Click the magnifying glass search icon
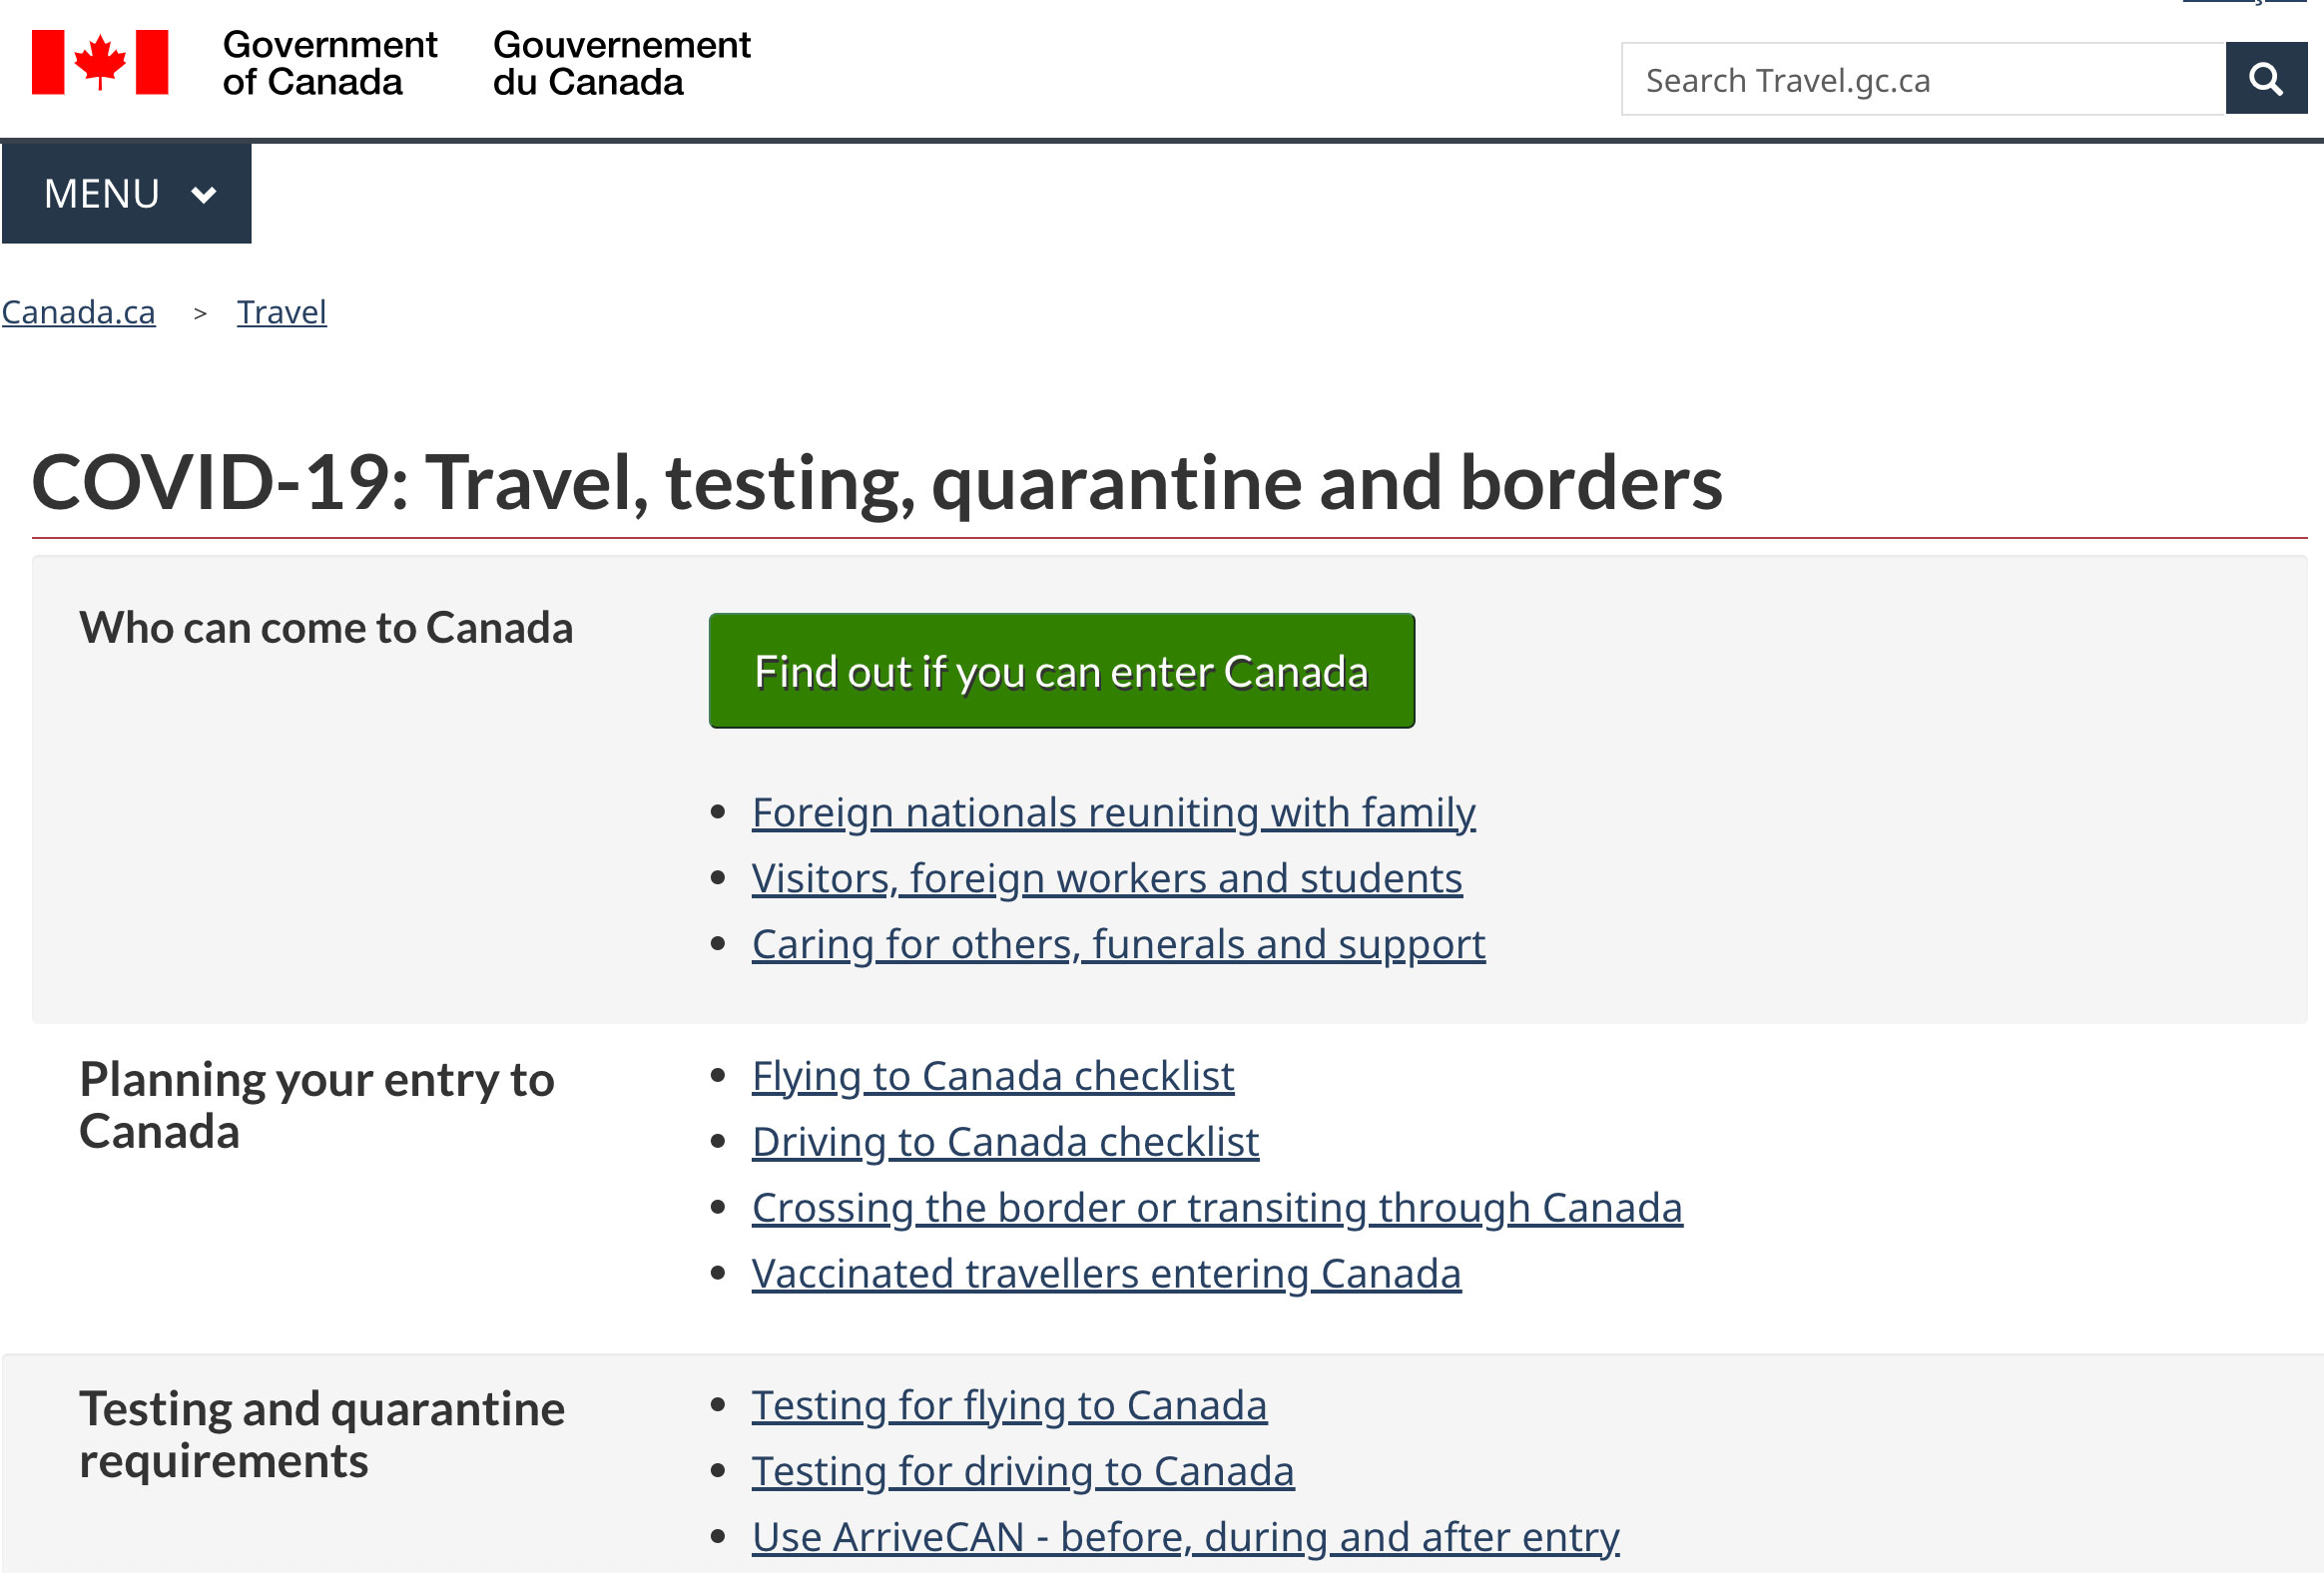2324x1573 pixels. (x=2265, y=79)
